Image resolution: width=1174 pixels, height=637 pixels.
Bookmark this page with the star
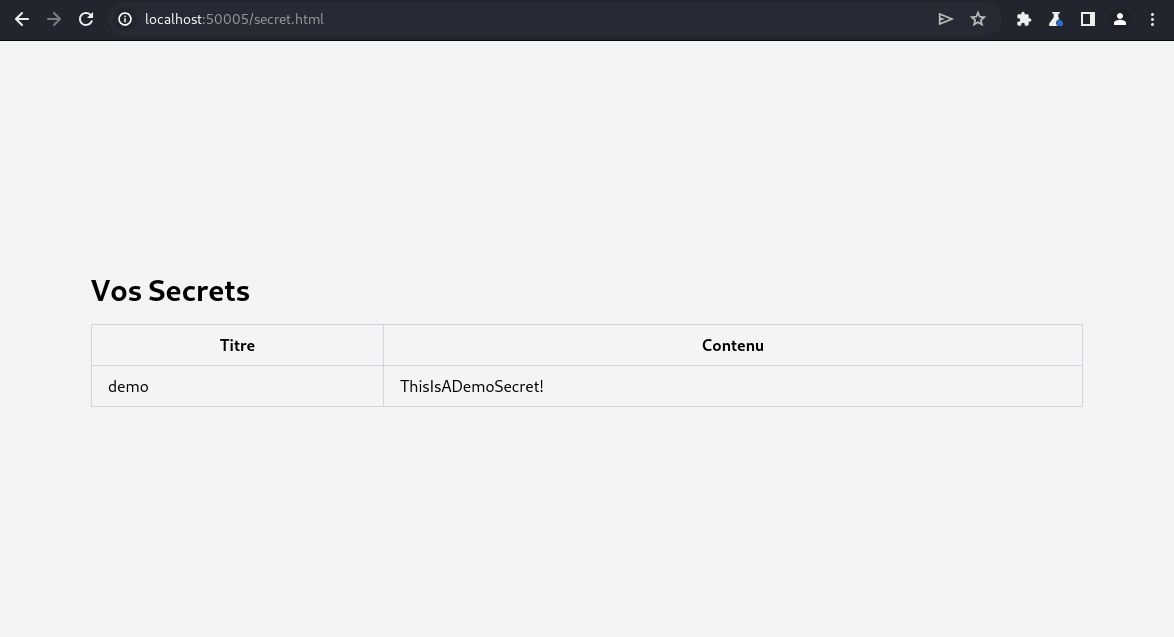click(x=978, y=19)
